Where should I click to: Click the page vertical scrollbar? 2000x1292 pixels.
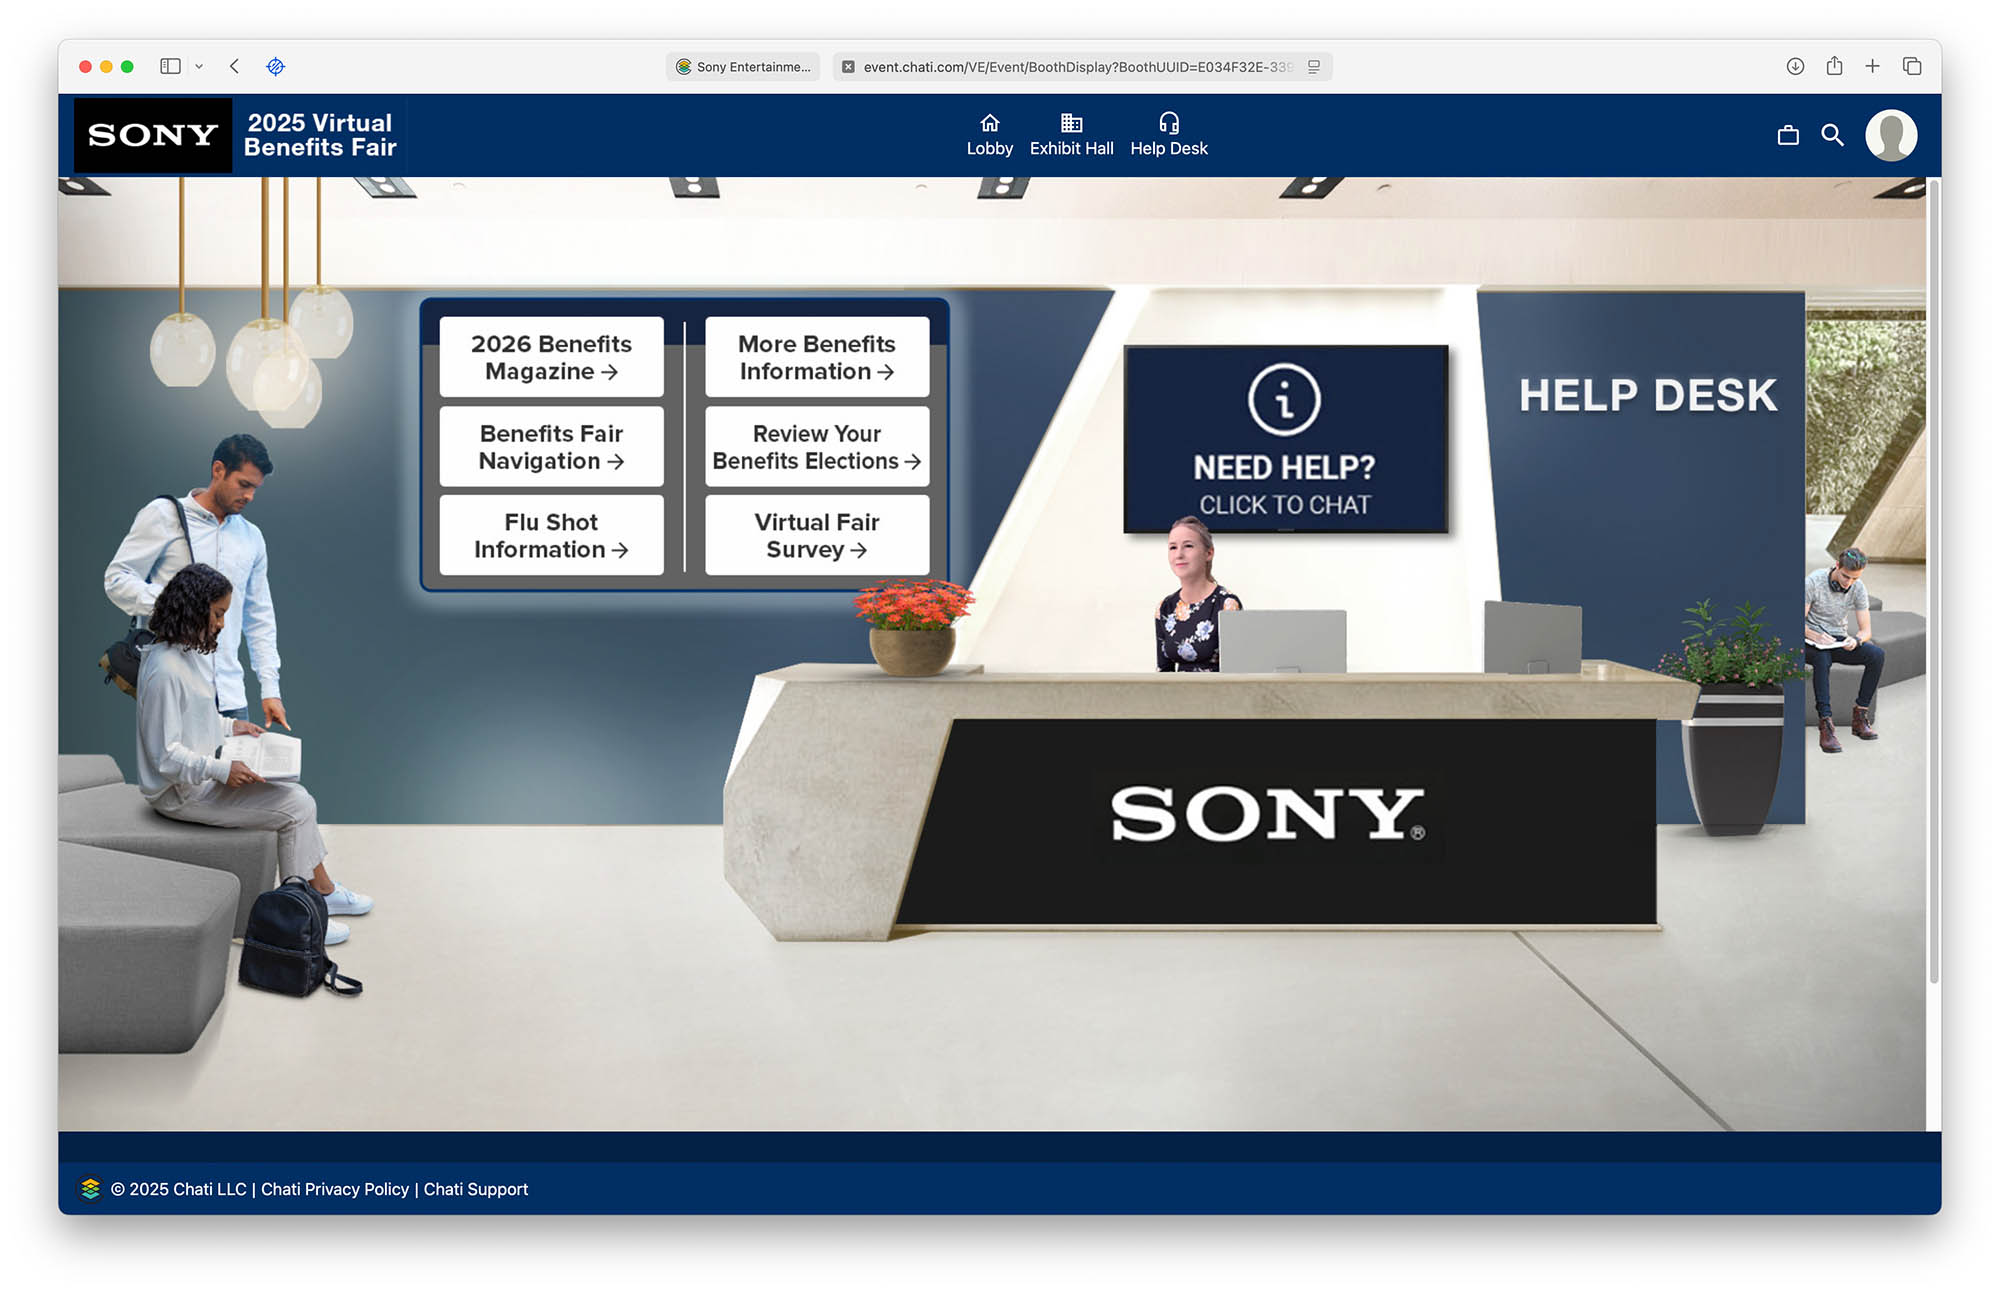pyautogui.click(x=1933, y=580)
